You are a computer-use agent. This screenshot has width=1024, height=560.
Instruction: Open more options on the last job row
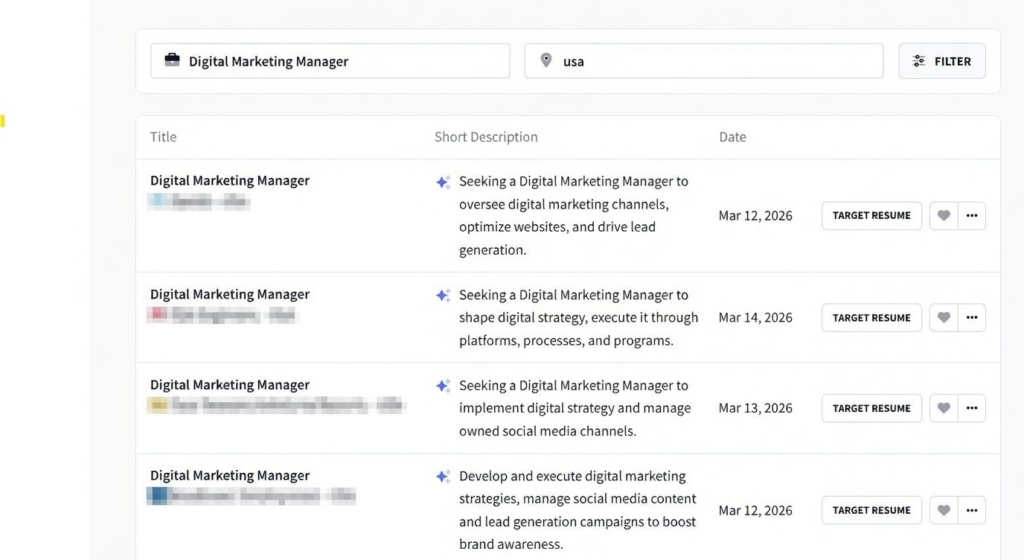pos(971,510)
